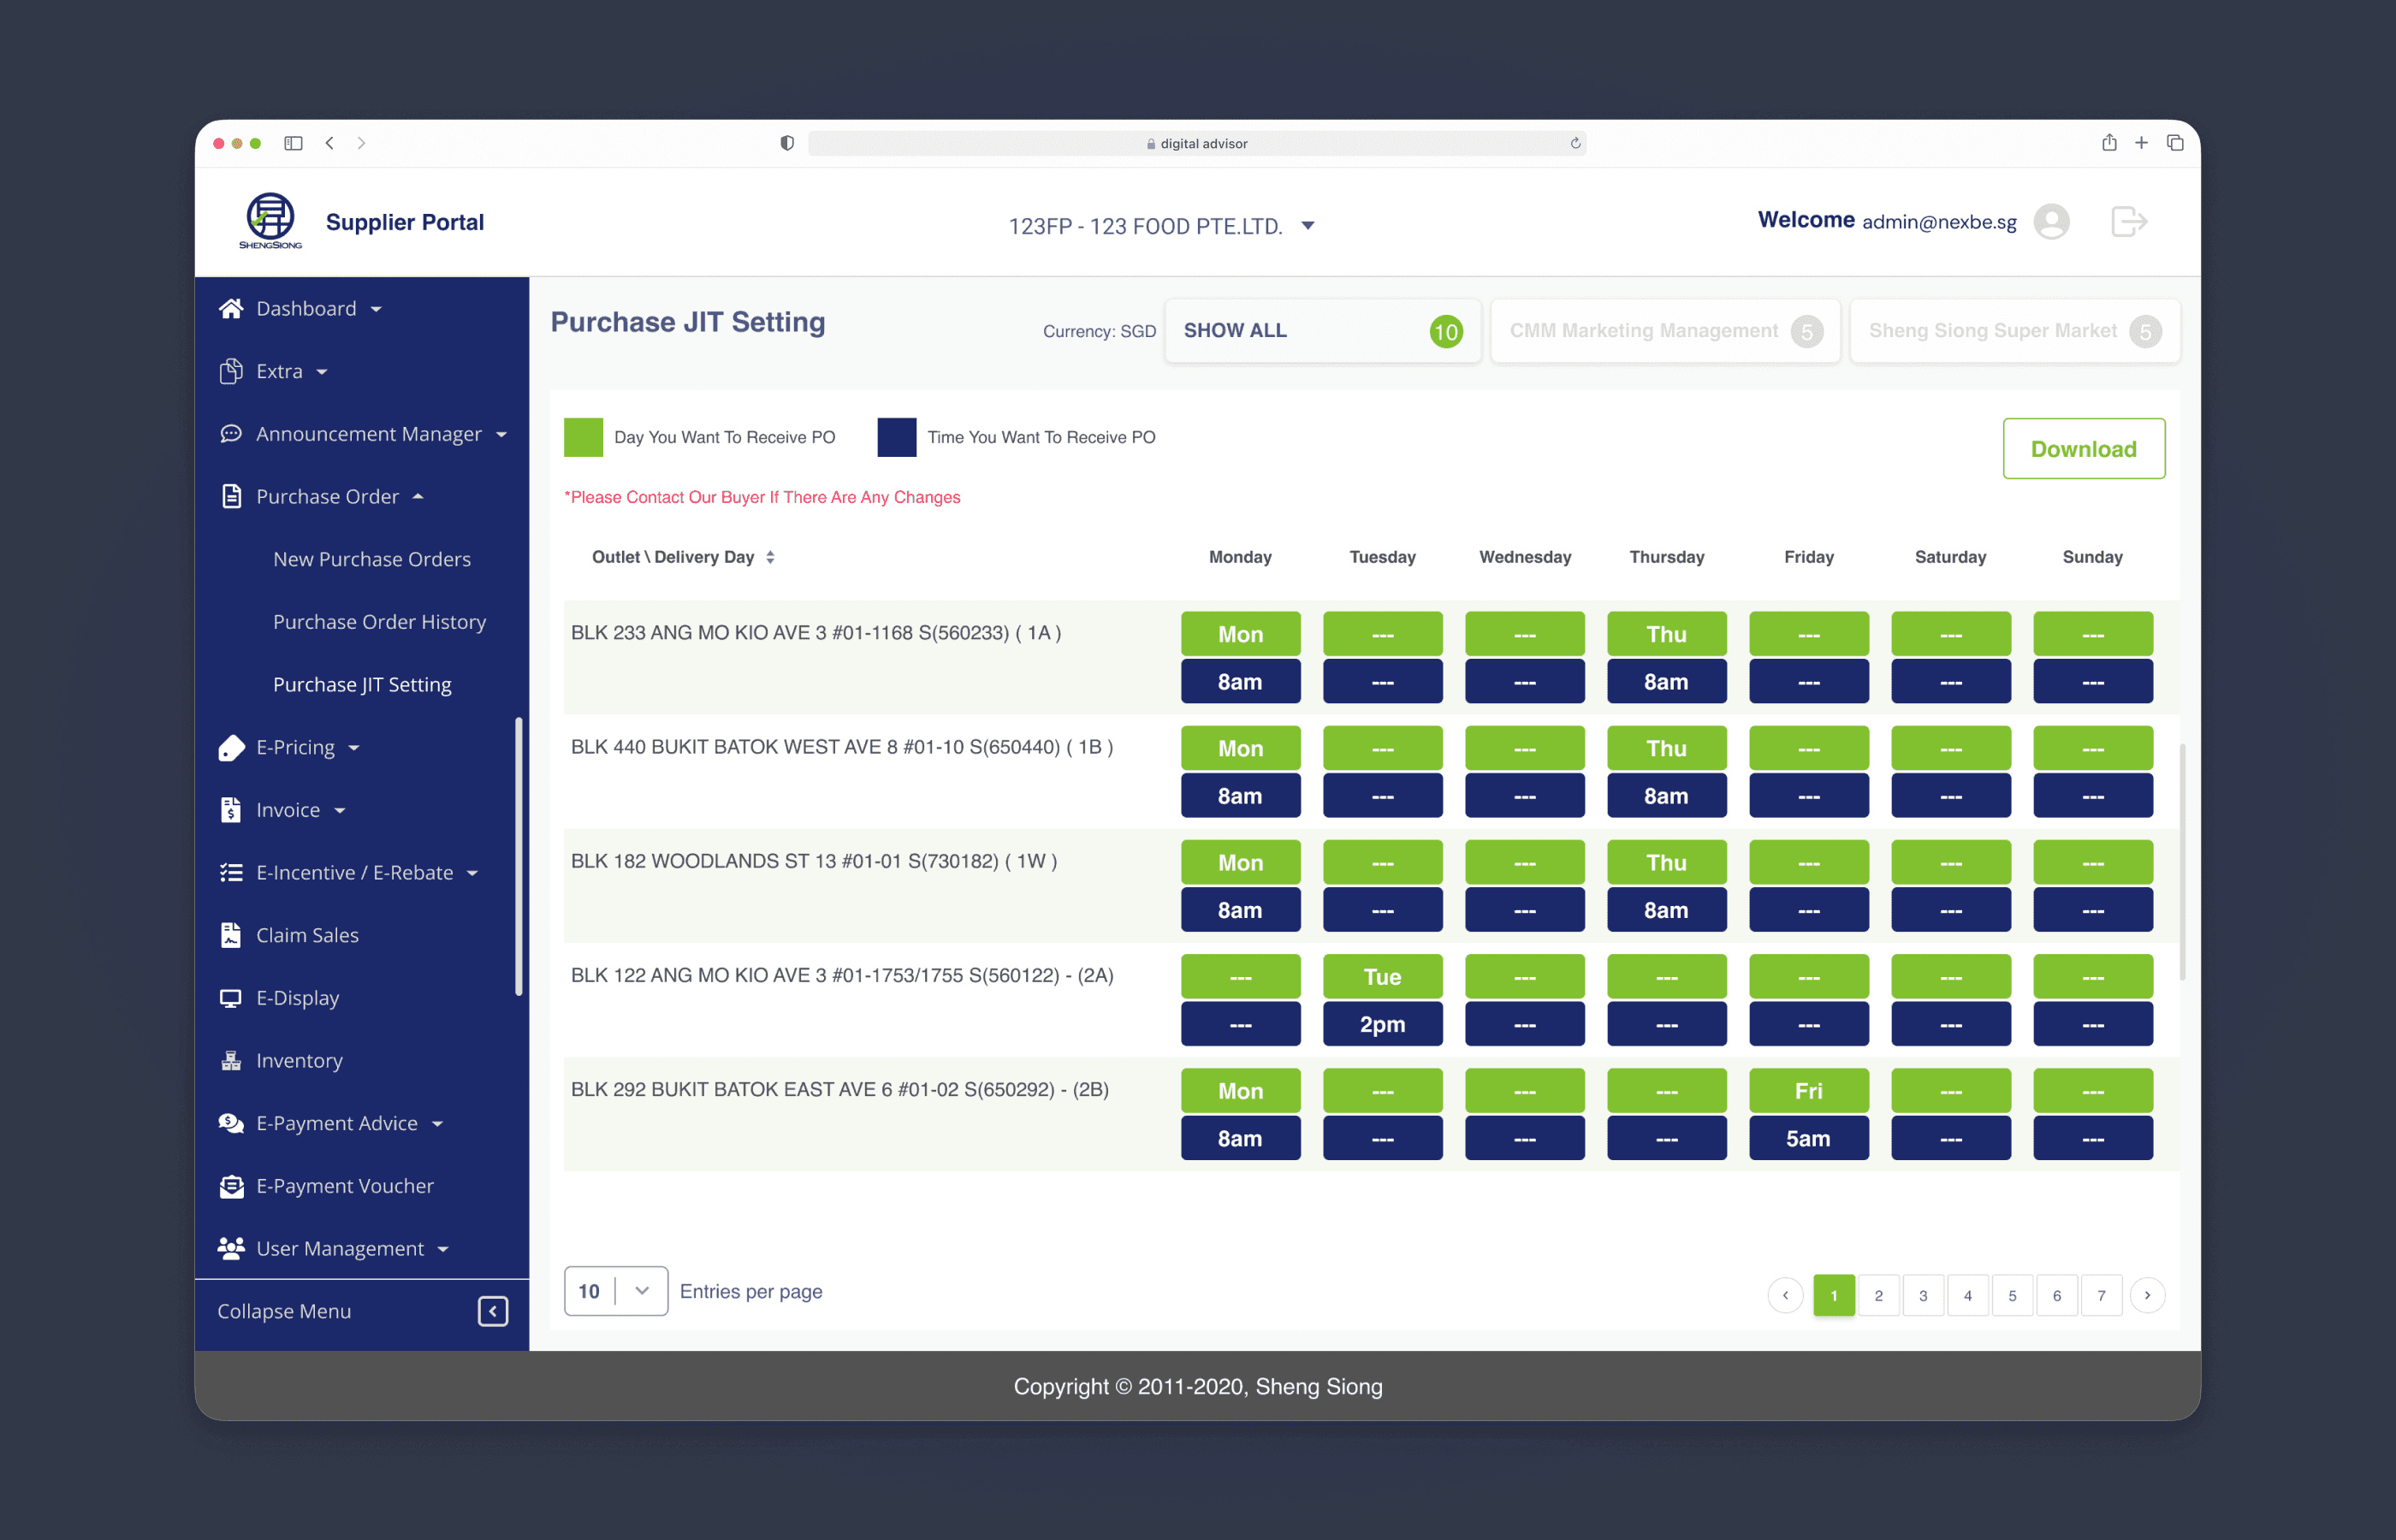
Task: Click the E-Incentive checklist icon
Action: click(231, 872)
